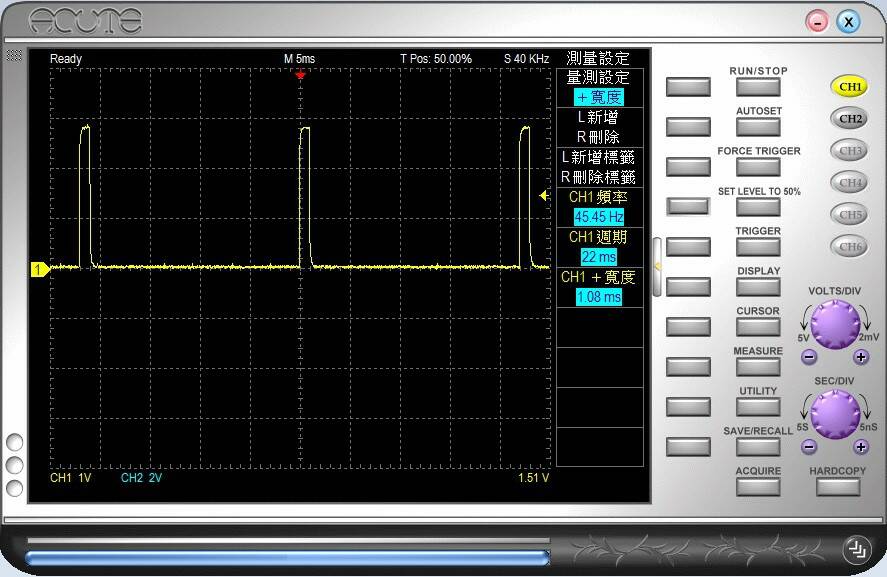Click the softkey beside CH1 頻率
The height and width of the screenshot is (577, 887).
point(688,206)
